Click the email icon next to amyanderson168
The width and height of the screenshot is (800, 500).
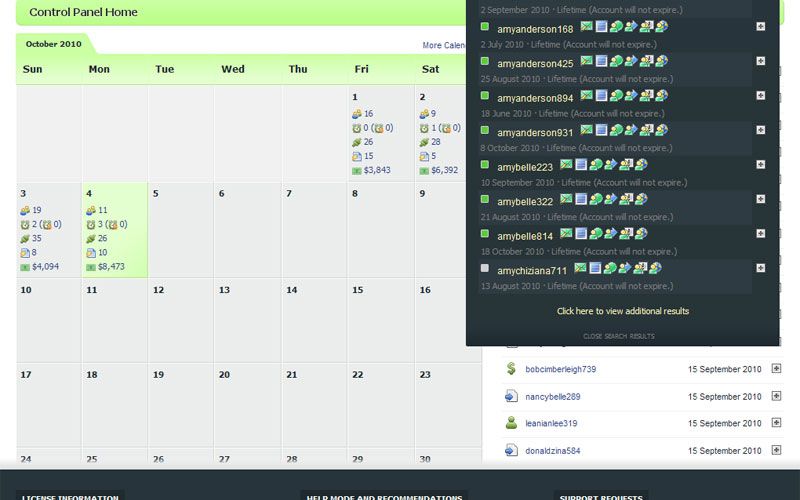[586, 27]
